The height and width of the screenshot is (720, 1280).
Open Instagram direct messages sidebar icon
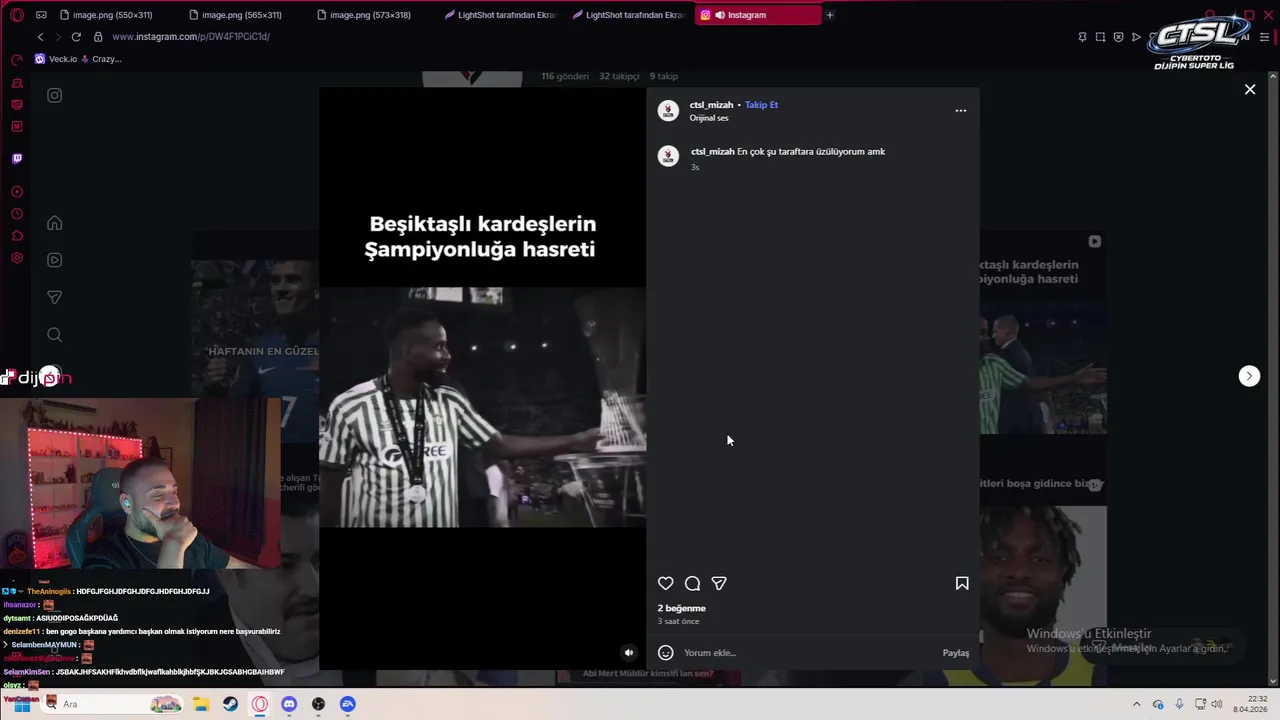click(x=55, y=297)
